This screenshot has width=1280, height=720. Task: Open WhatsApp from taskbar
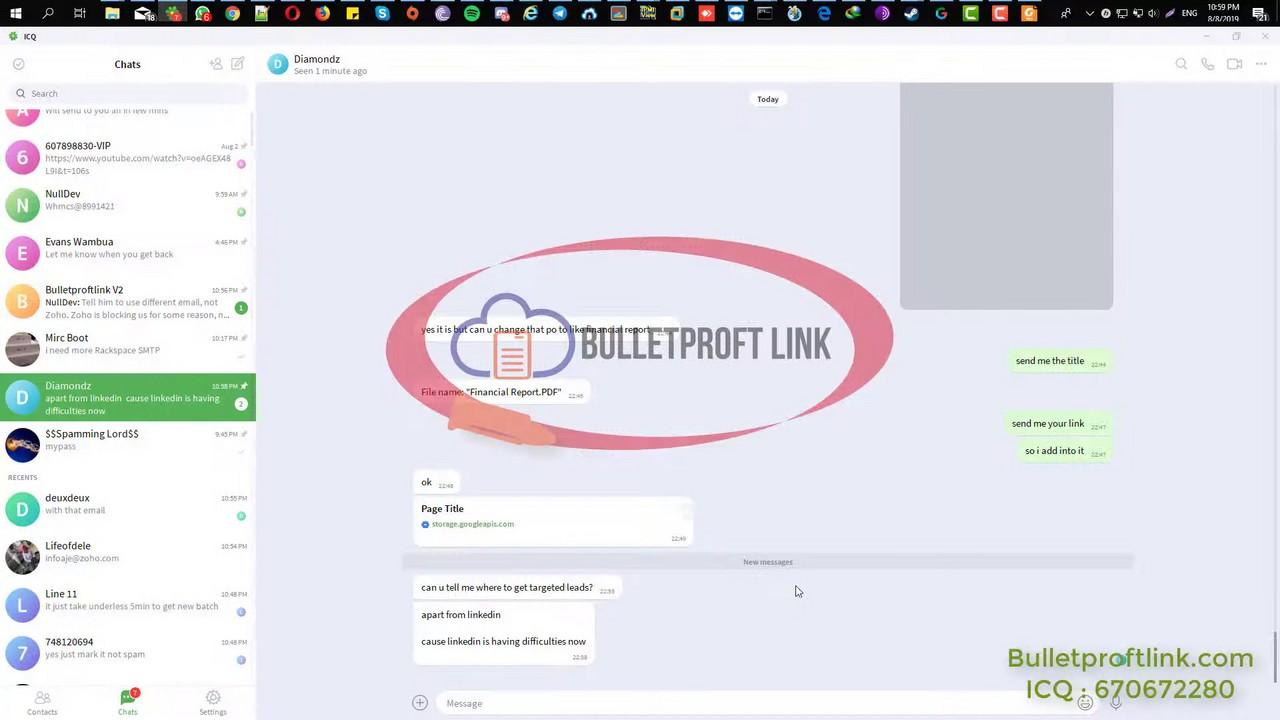coord(203,13)
